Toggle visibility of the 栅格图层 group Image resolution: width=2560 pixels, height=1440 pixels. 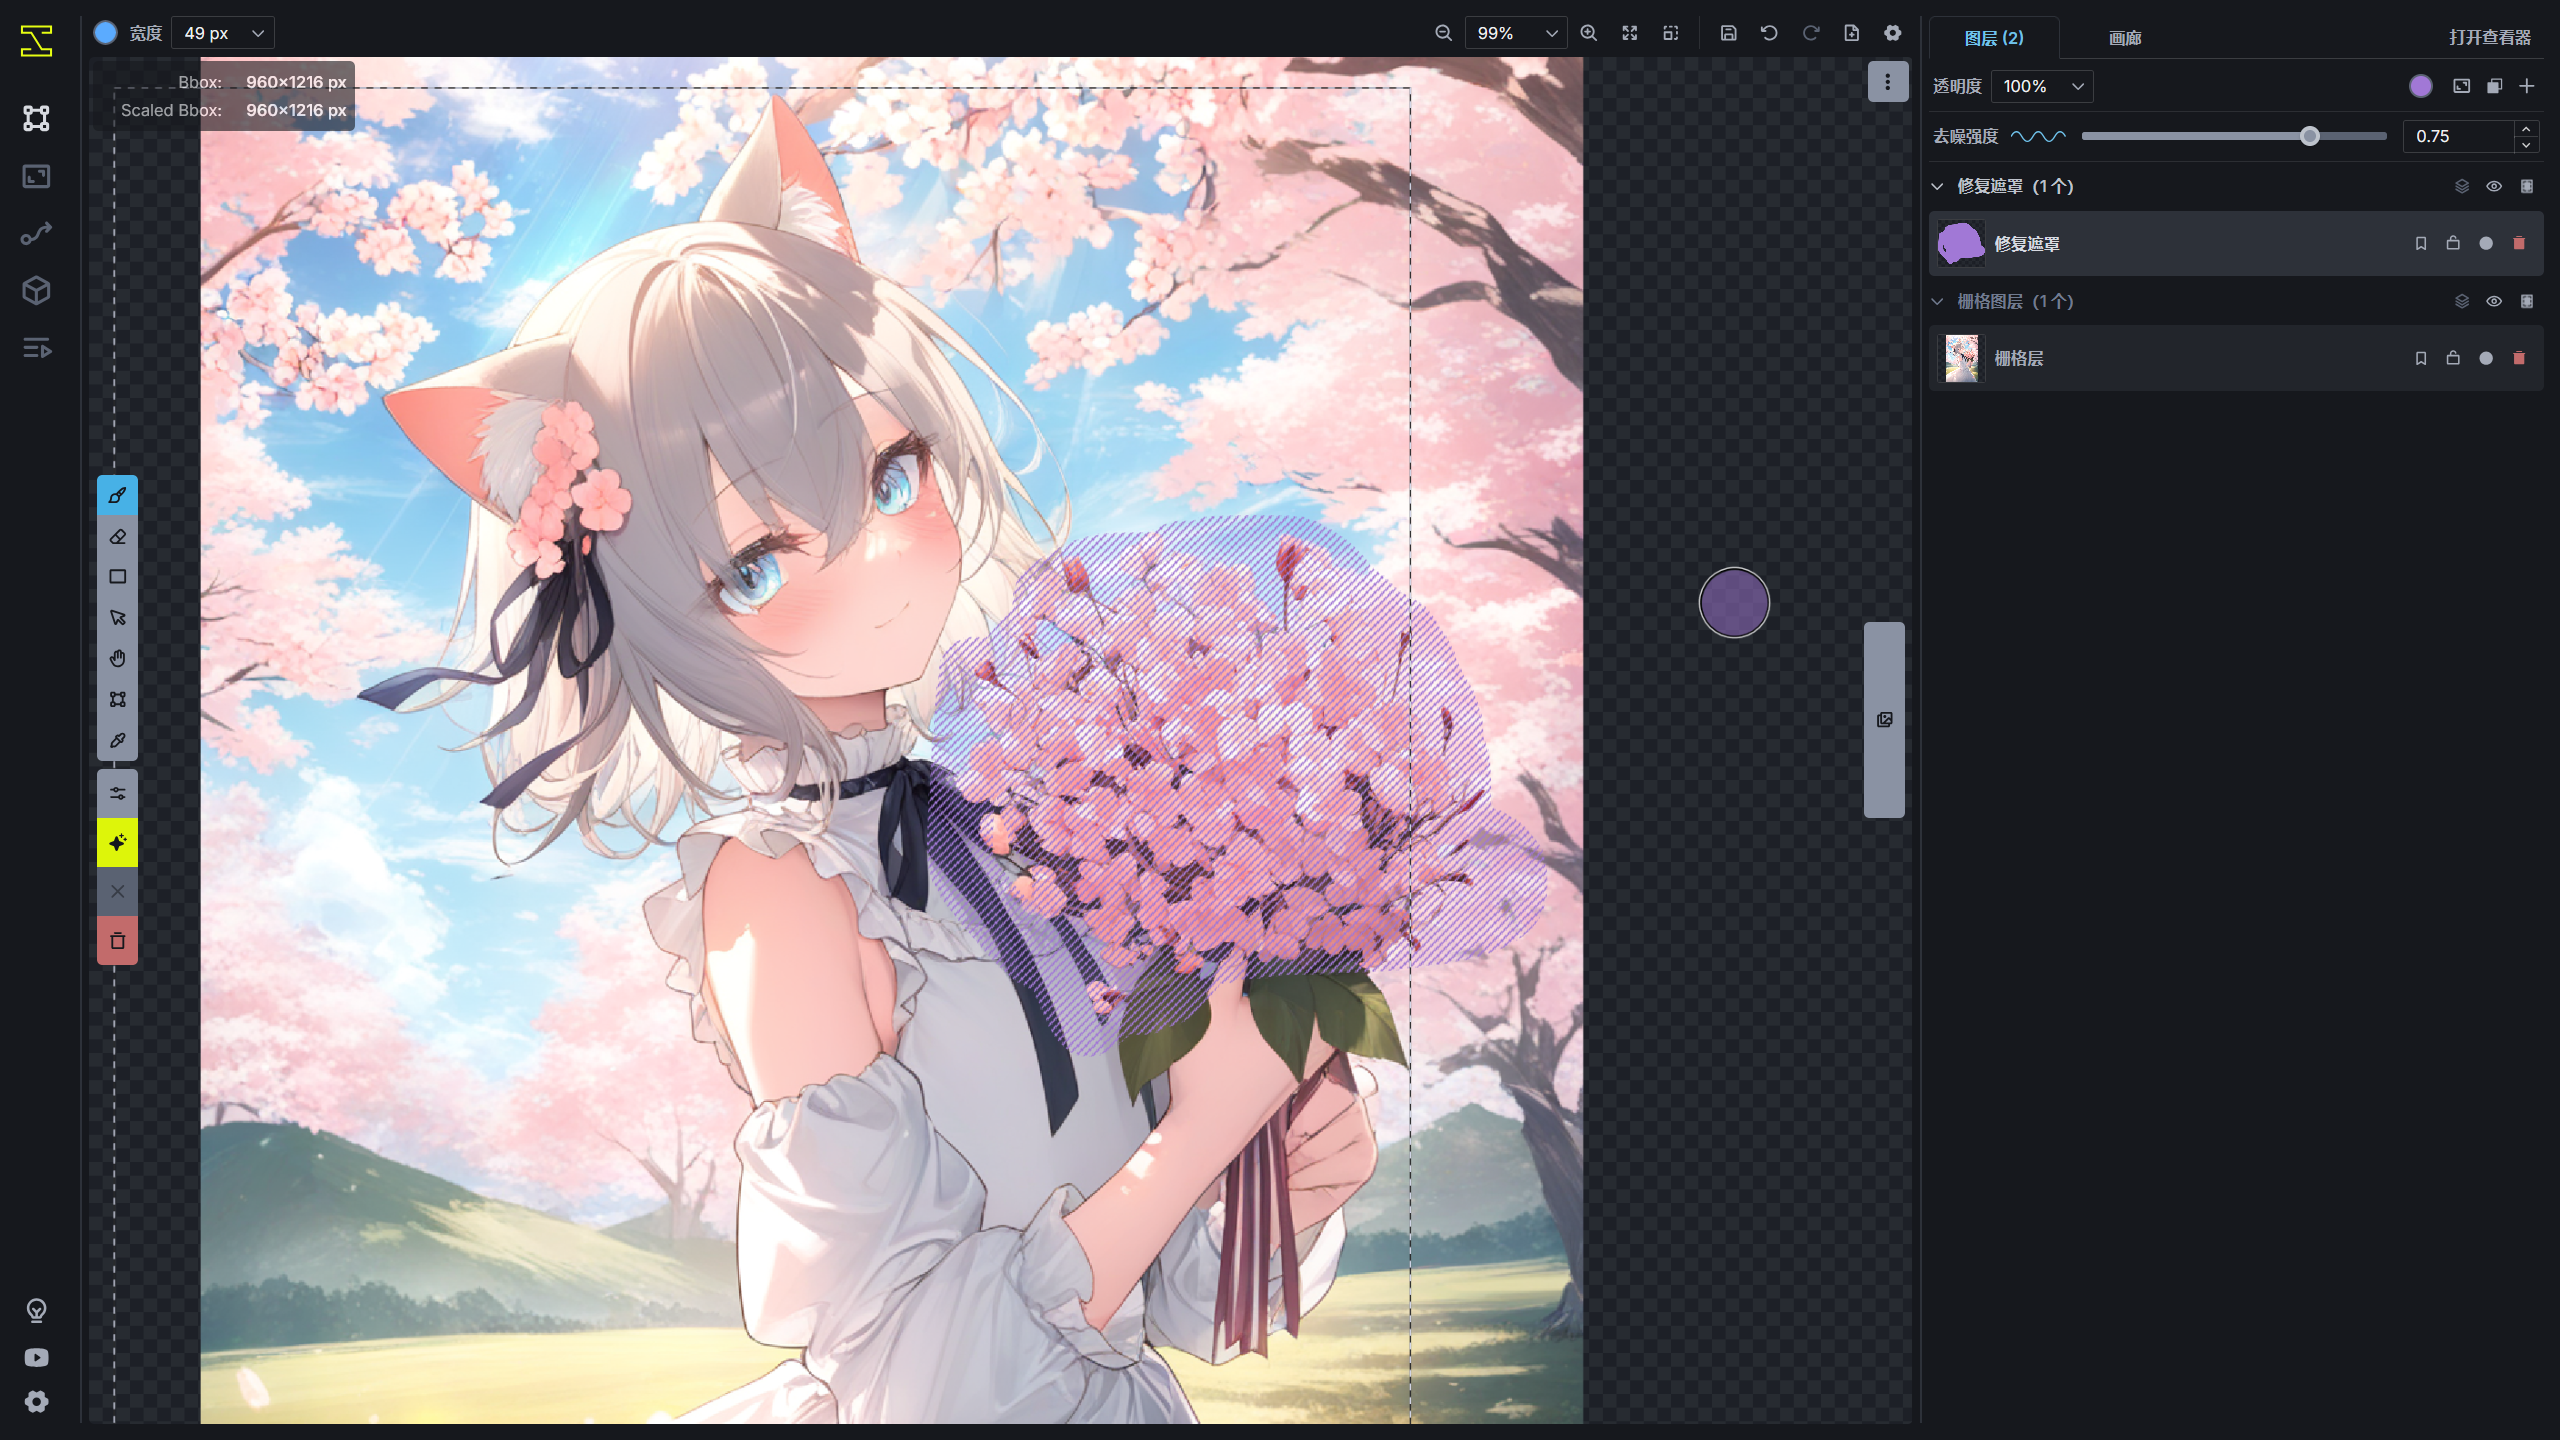click(2492, 301)
